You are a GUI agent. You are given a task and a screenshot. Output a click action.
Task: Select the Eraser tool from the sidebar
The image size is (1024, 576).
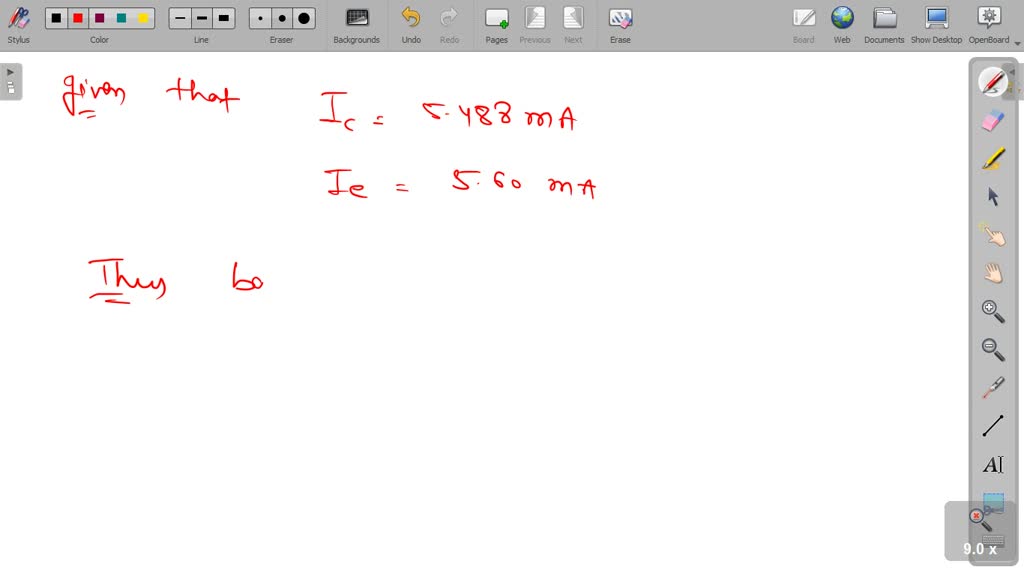(993, 122)
